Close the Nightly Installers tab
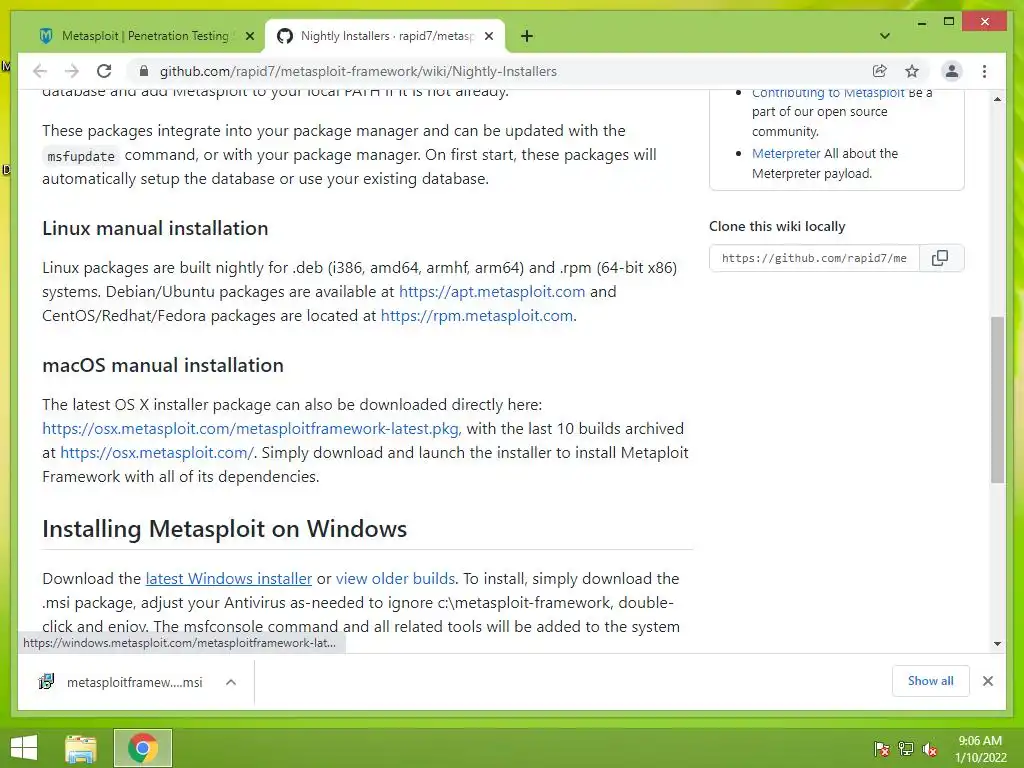Screen dimensions: 1024x768 pyautogui.click(x=488, y=37)
